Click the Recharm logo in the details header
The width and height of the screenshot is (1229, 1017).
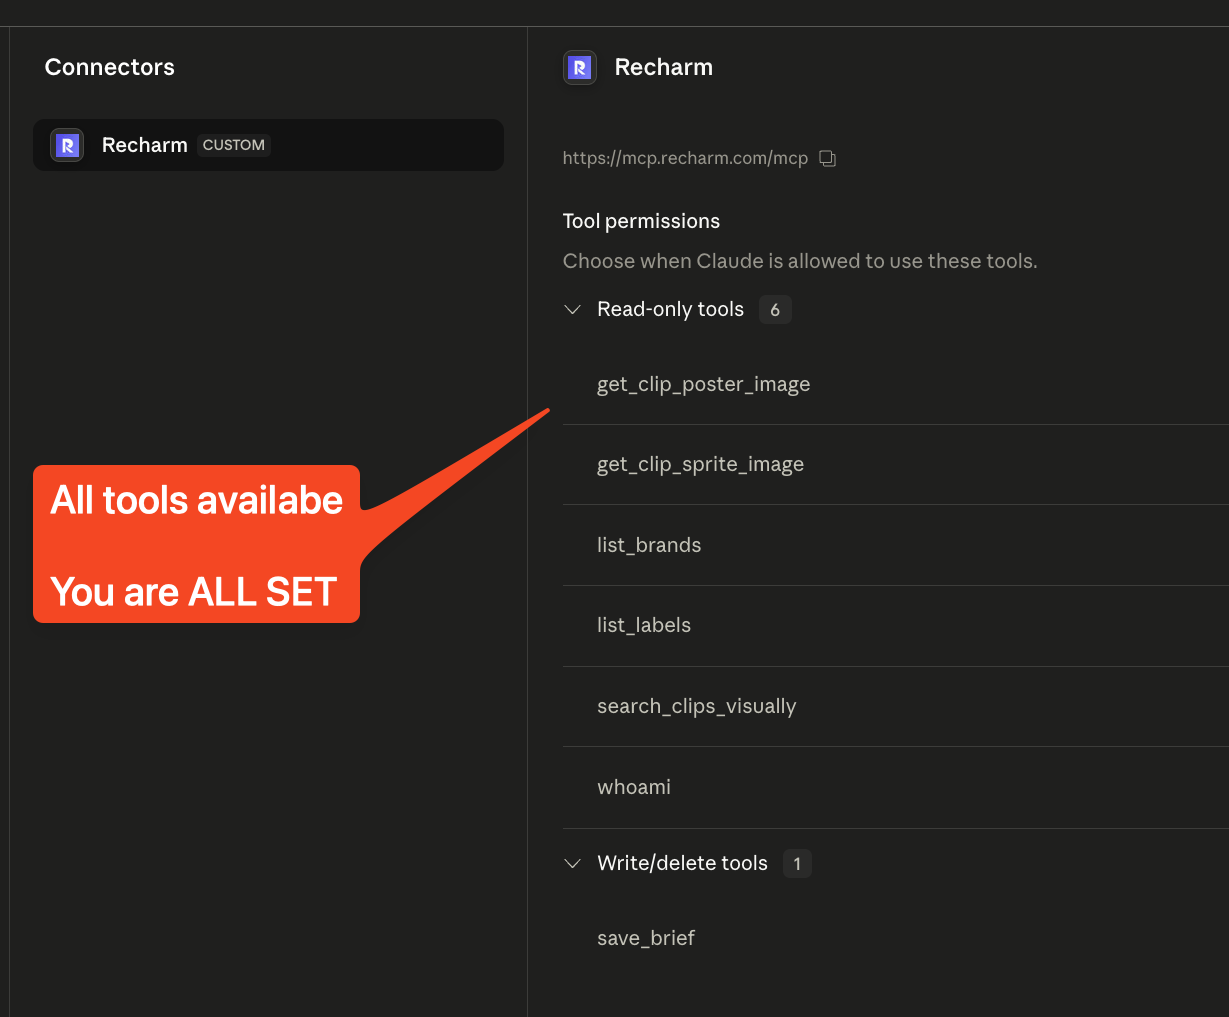pos(580,67)
